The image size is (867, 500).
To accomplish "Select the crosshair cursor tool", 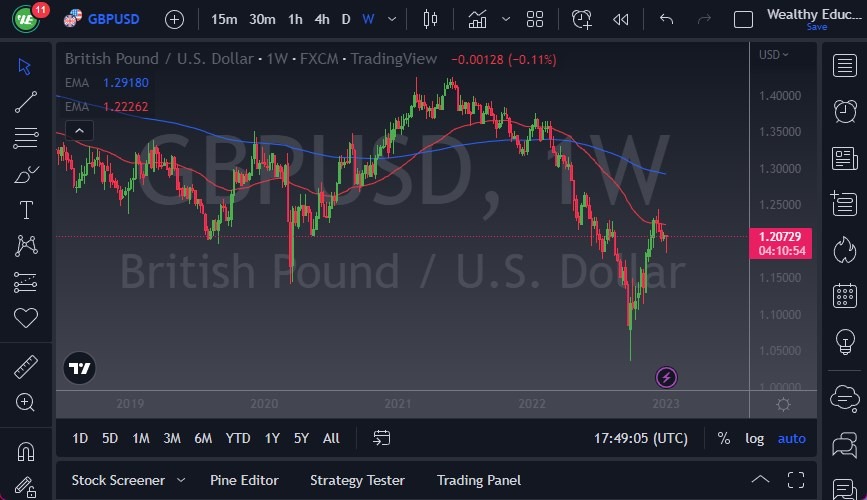I will (26, 67).
